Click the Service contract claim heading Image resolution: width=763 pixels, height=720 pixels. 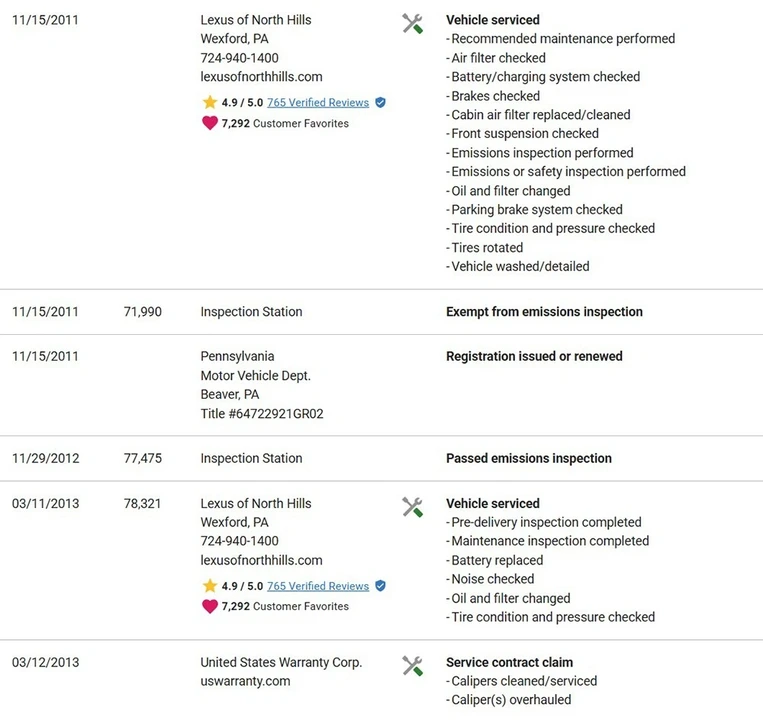509,662
